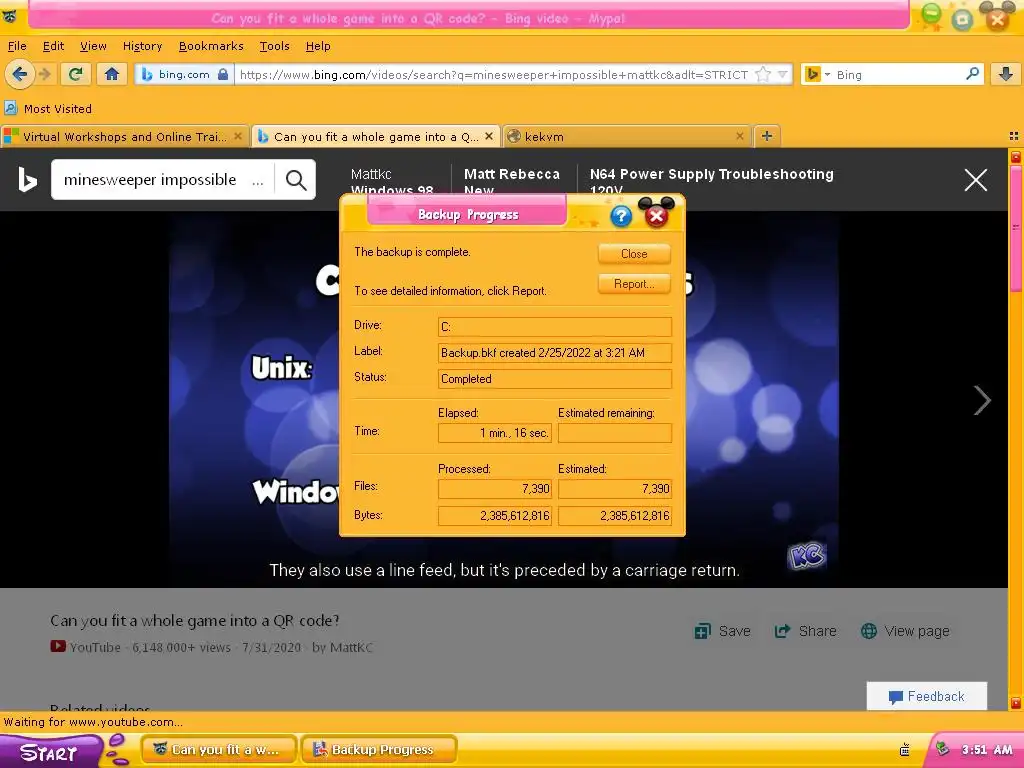The width and height of the screenshot is (1024, 768).
Task: Click the KC watermark logo in video
Action: pyautogui.click(x=807, y=556)
